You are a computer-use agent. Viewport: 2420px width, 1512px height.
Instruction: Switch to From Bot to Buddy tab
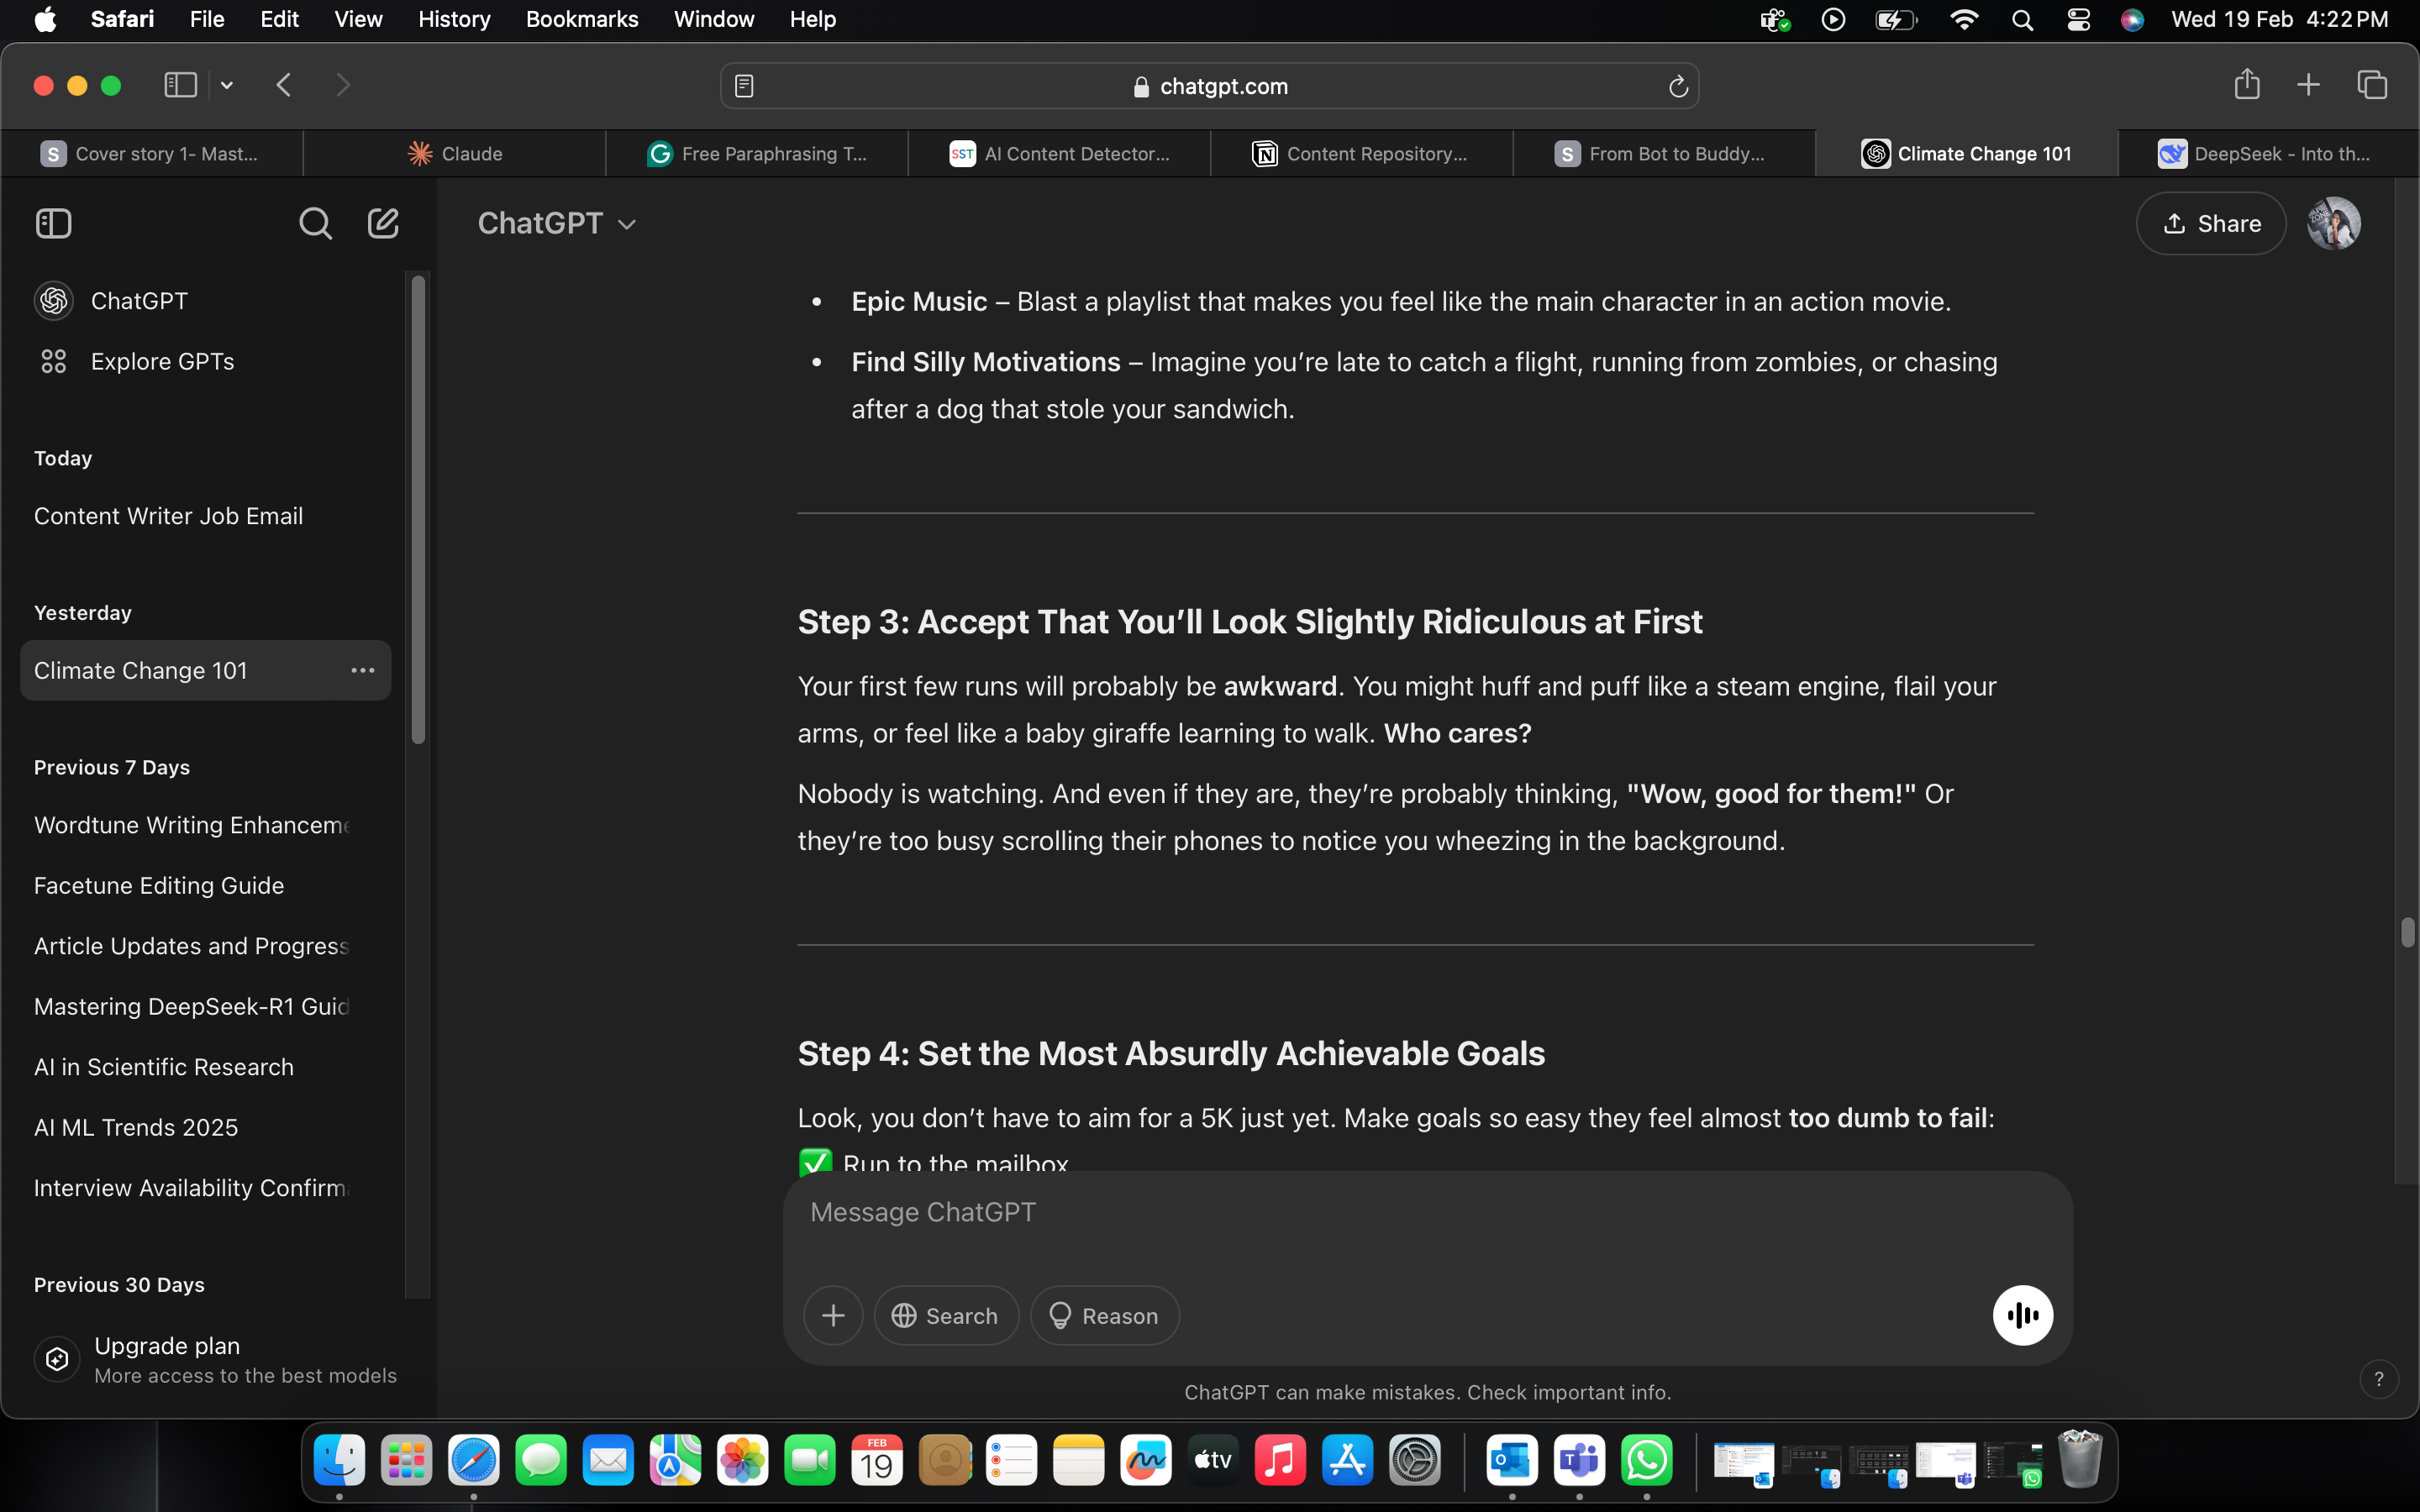point(1664,154)
